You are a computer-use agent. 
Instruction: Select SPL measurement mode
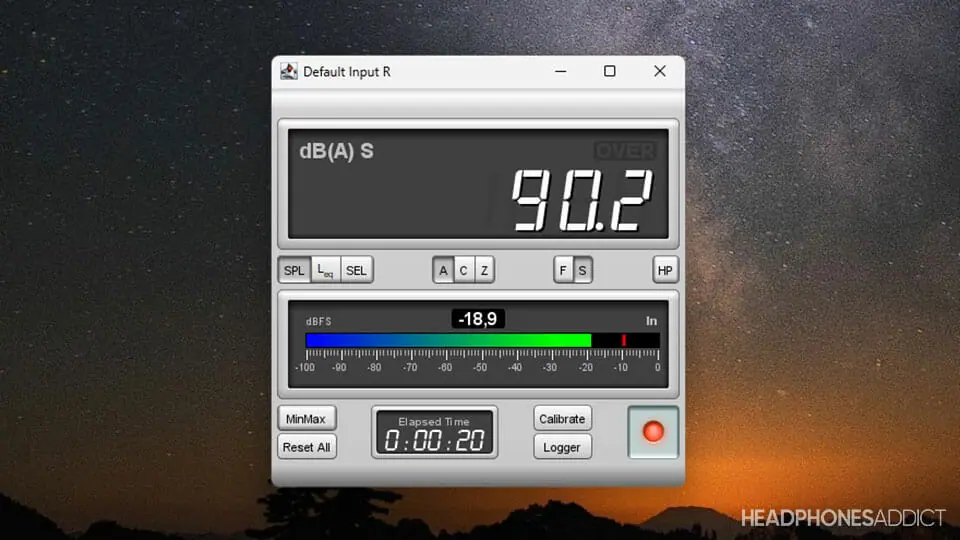tap(294, 270)
